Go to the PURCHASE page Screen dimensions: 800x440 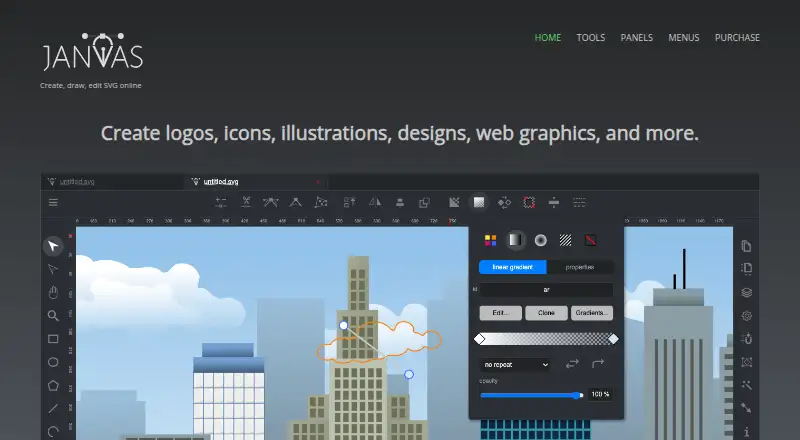point(737,38)
